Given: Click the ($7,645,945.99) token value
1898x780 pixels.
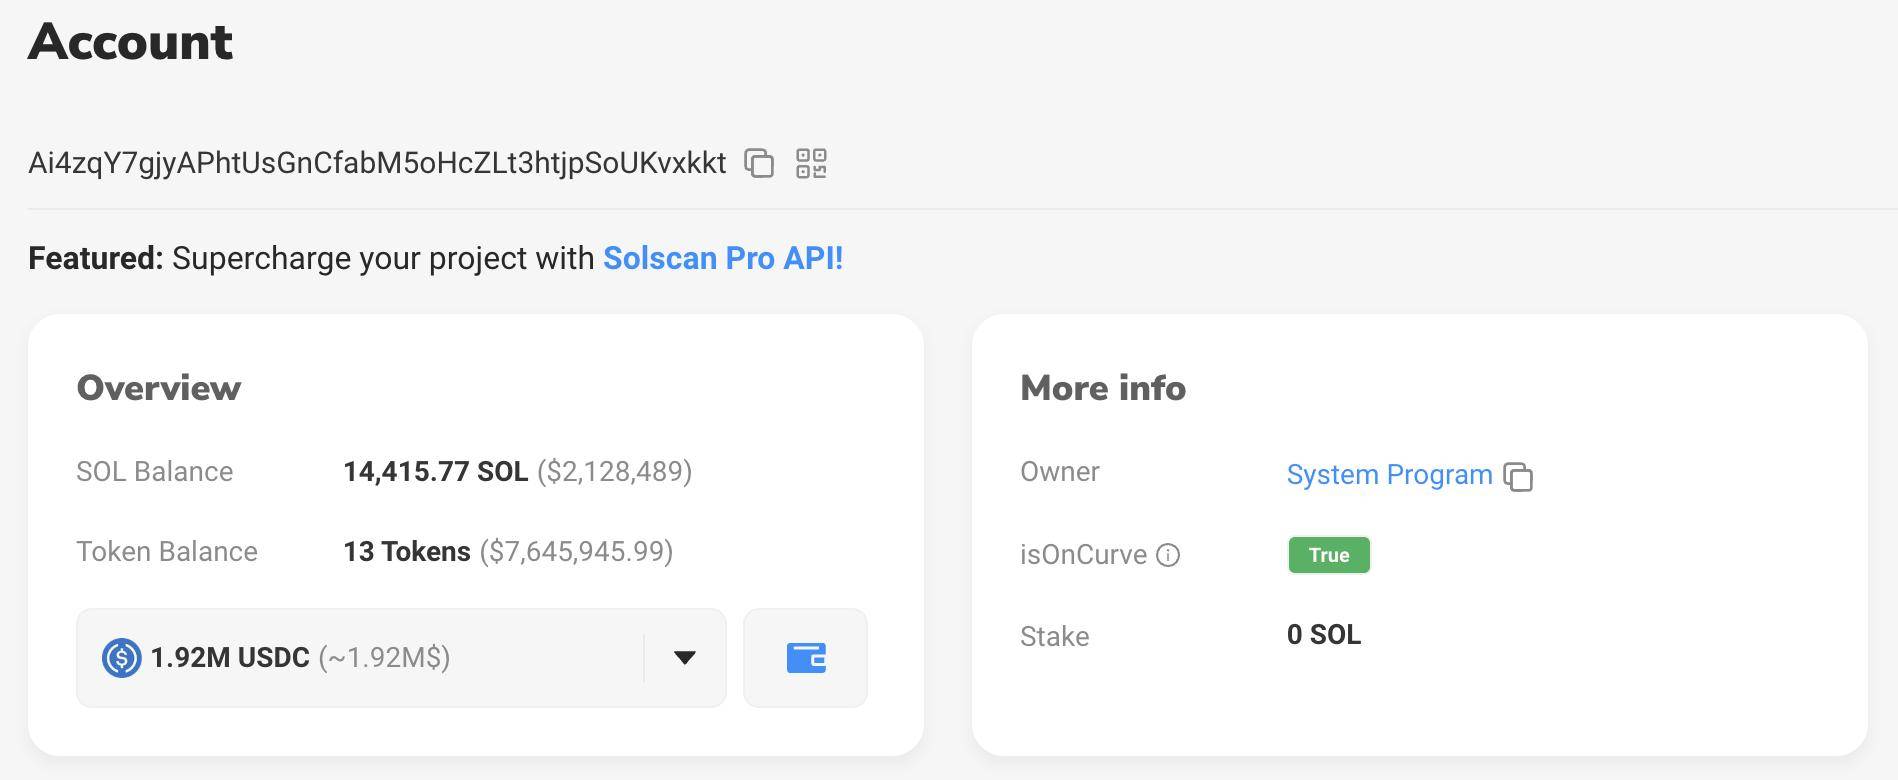Looking at the screenshot, I should pos(577,551).
